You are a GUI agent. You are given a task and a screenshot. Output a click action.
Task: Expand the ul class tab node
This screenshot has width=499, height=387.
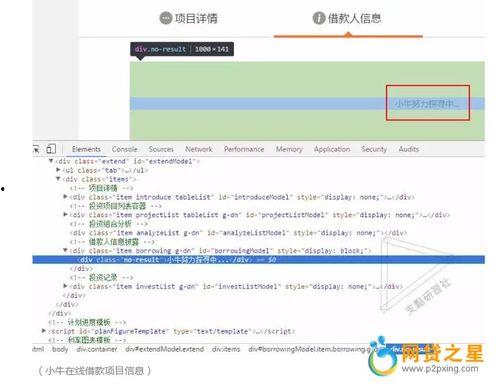(x=58, y=170)
